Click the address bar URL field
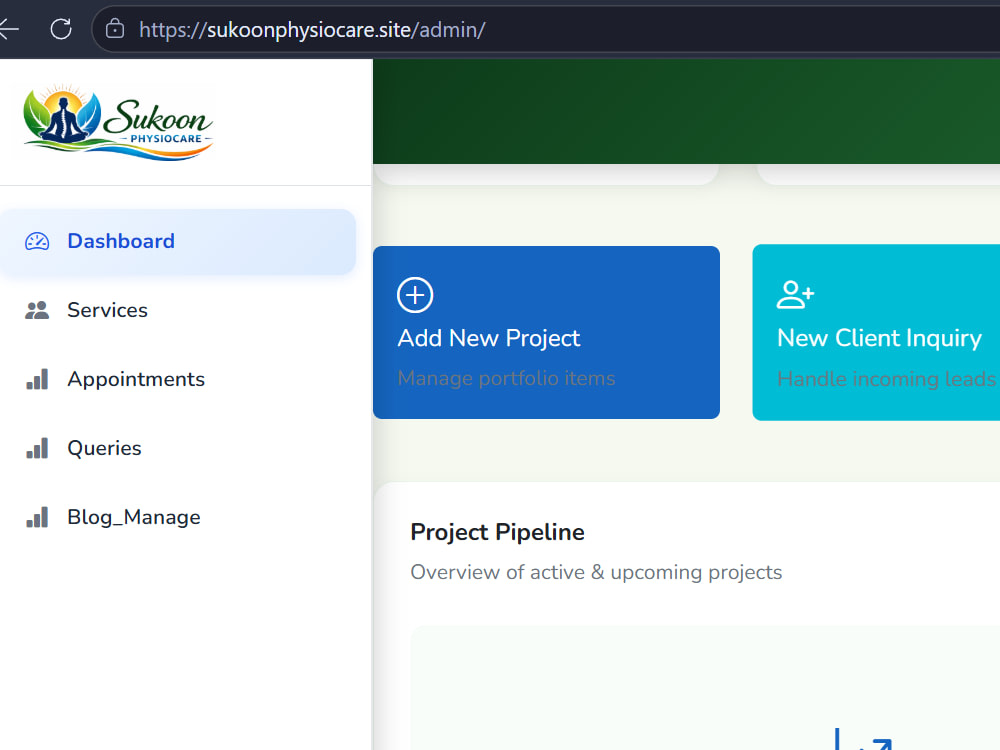The width and height of the screenshot is (1000, 750). [x=548, y=29]
